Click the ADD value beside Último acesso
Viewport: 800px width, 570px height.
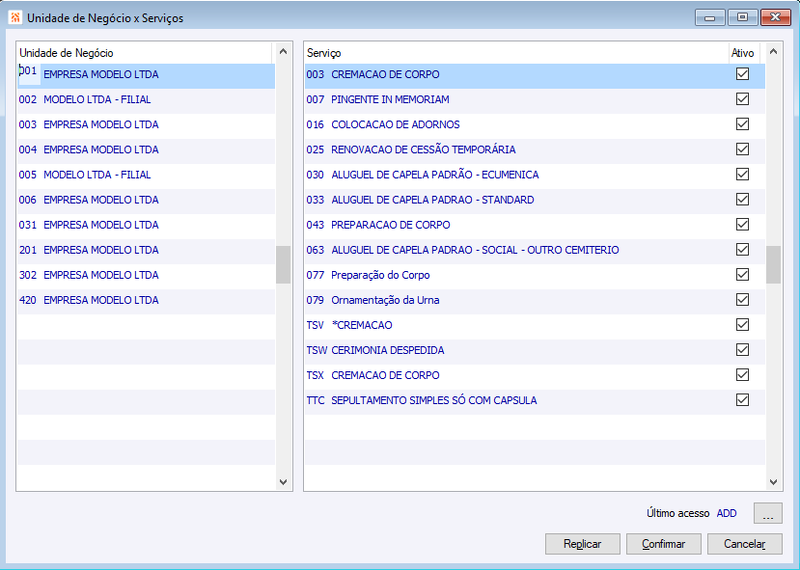(x=727, y=513)
